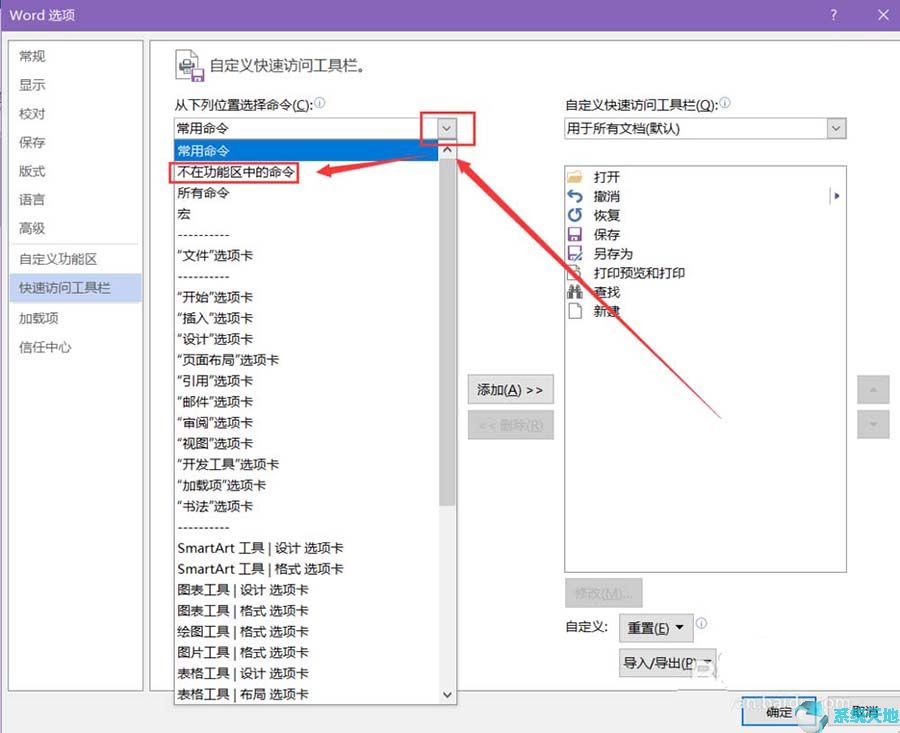
Task: Click the 添加(A) button
Action: (510, 390)
